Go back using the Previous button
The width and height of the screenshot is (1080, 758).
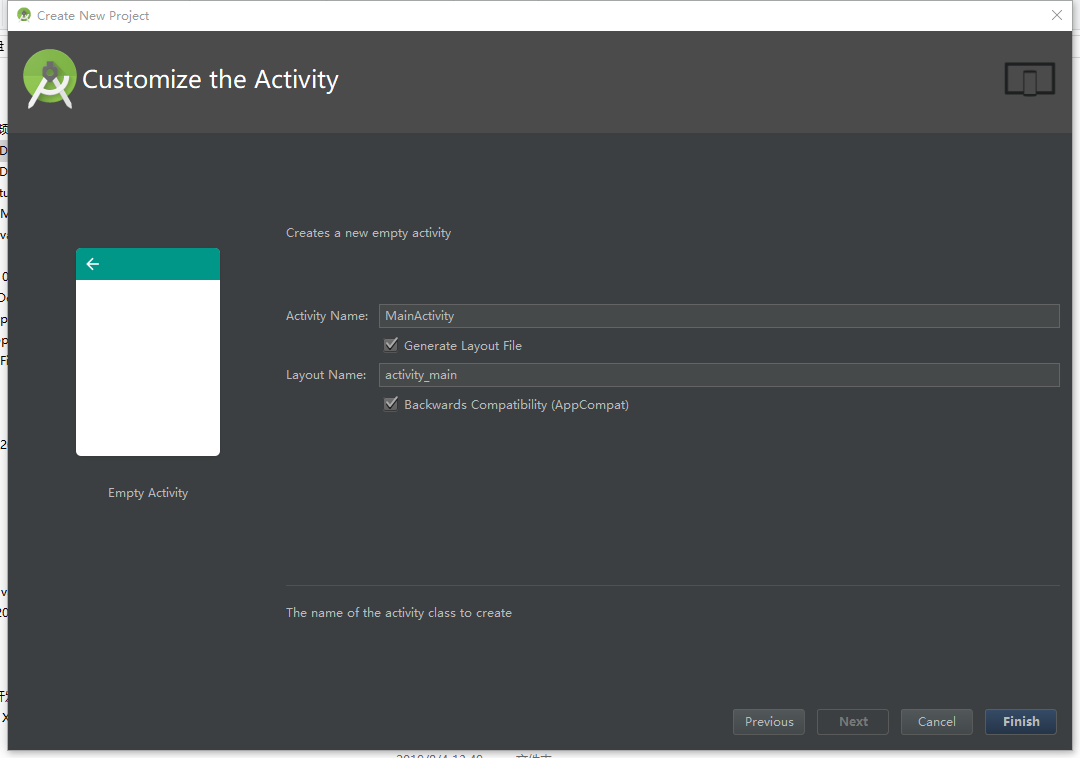[768, 721]
